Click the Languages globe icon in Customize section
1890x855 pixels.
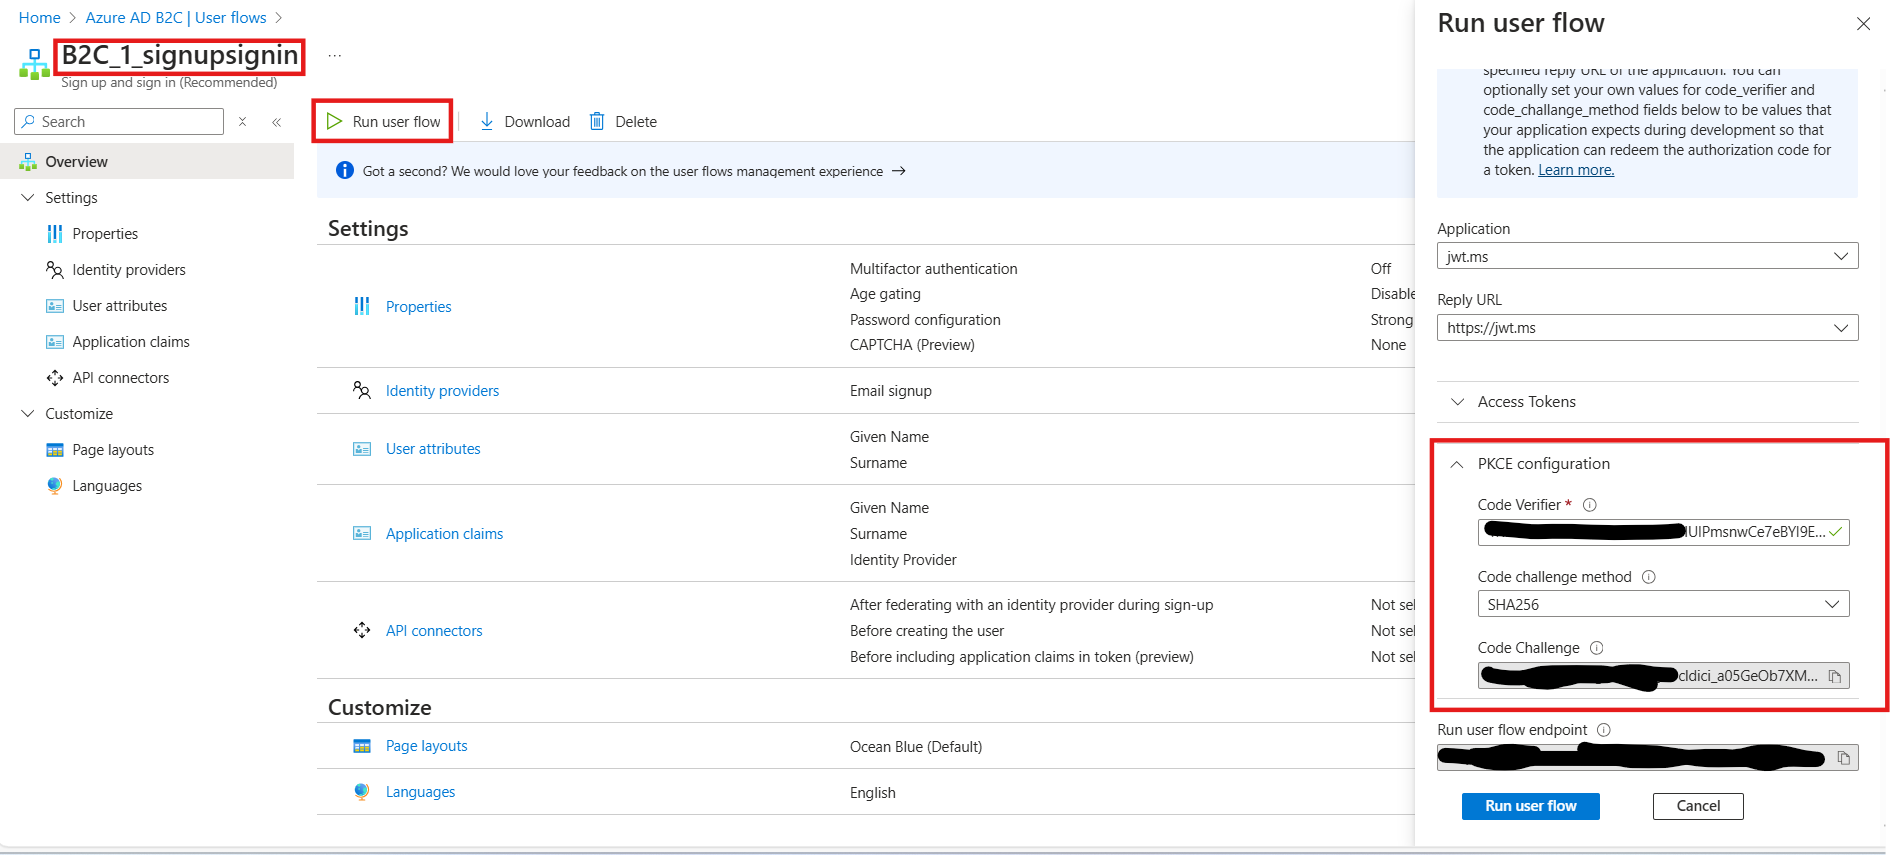click(362, 791)
